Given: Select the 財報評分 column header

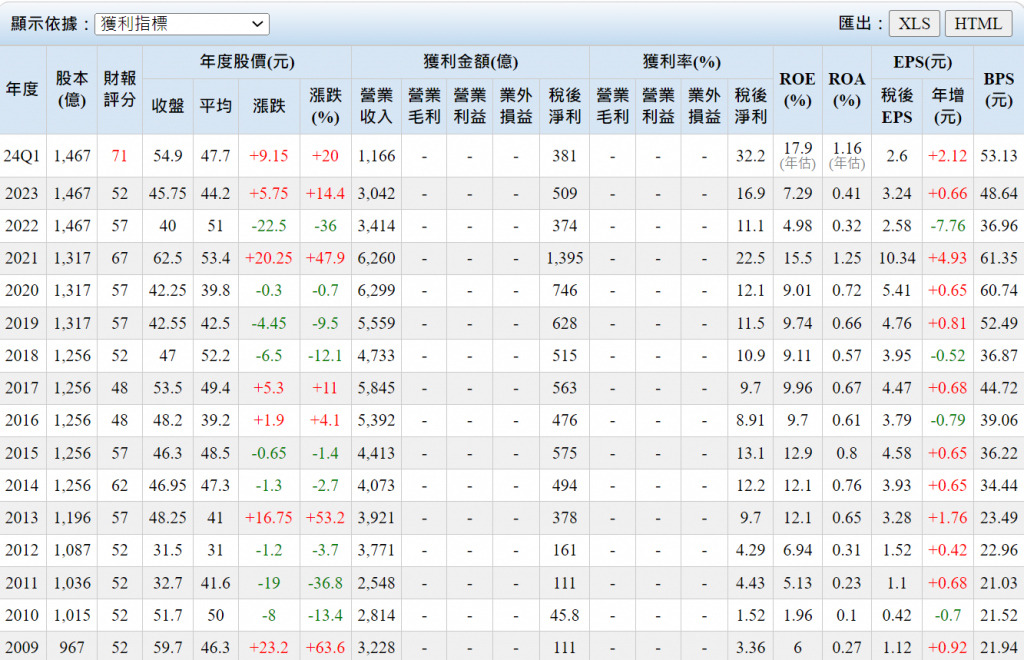Looking at the screenshot, I should pos(120,89).
